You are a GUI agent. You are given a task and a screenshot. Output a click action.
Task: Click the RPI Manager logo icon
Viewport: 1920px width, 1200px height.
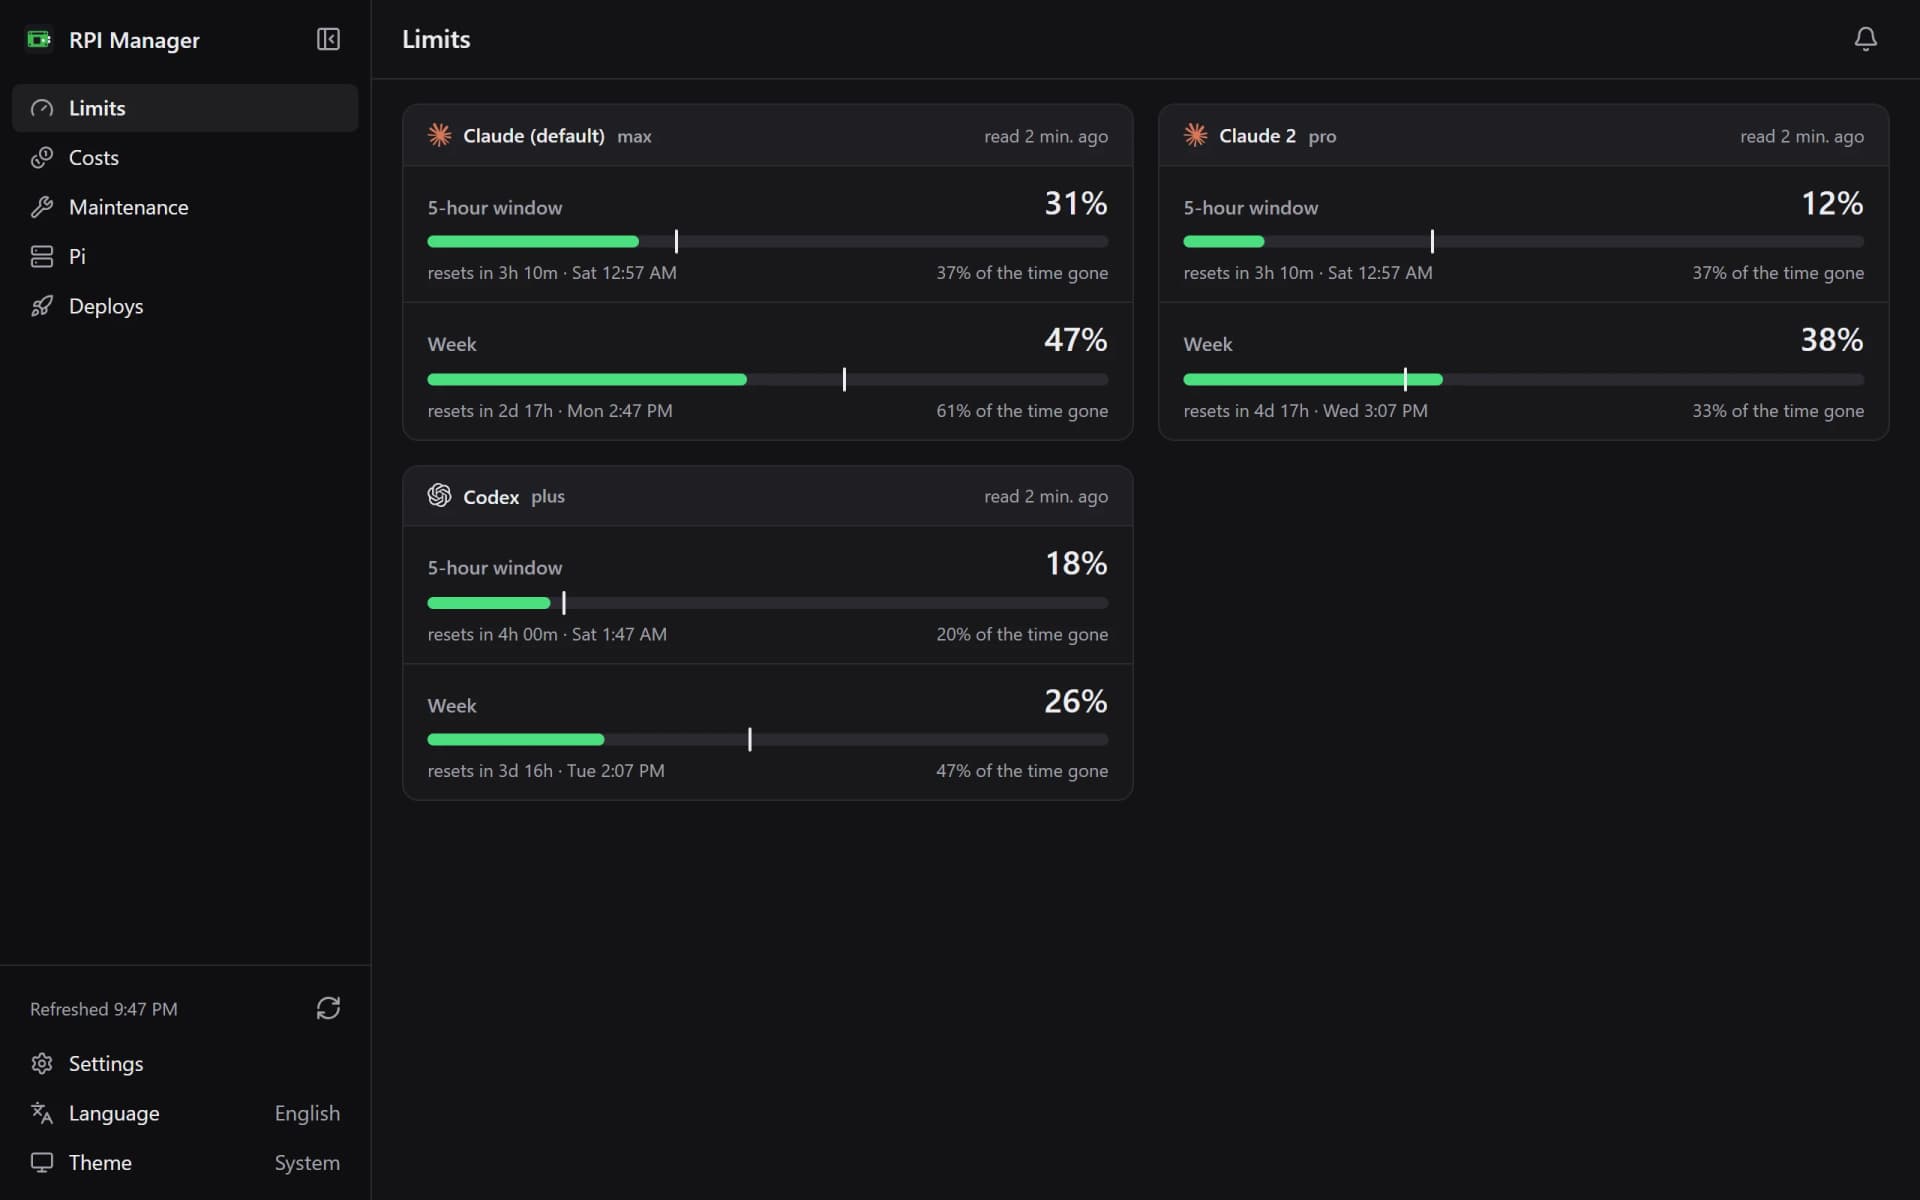(39, 39)
